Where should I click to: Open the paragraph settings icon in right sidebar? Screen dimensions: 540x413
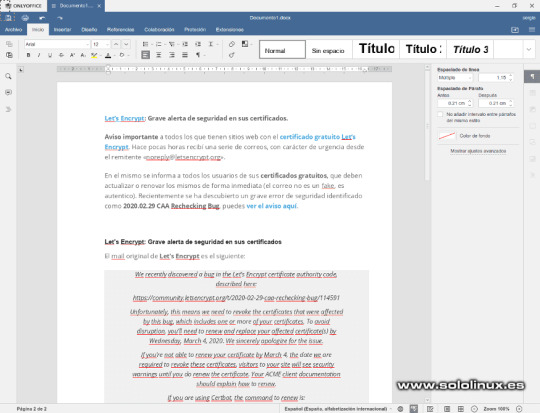tap(532, 76)
